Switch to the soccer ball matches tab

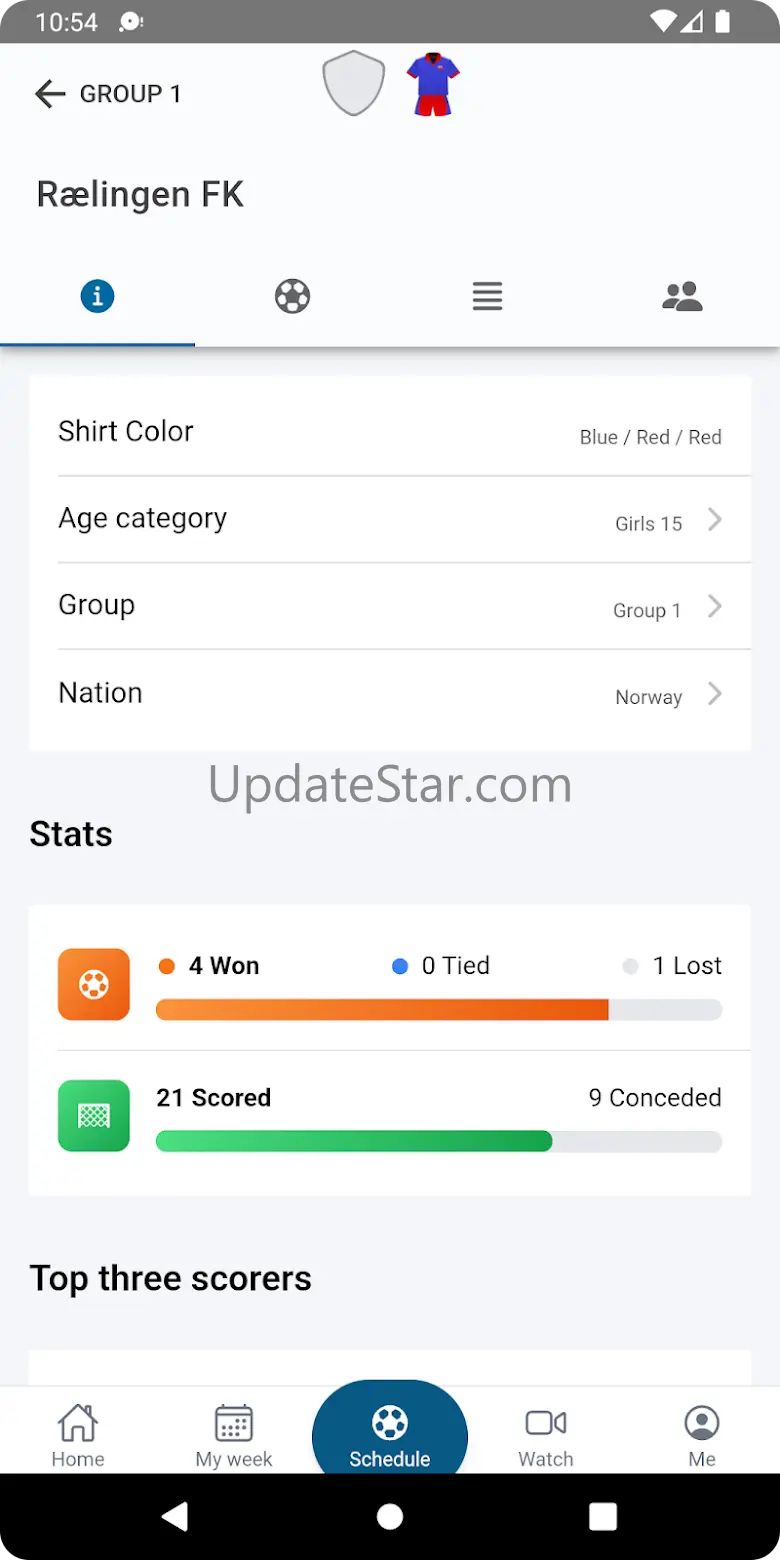click(x=292, y=296)
